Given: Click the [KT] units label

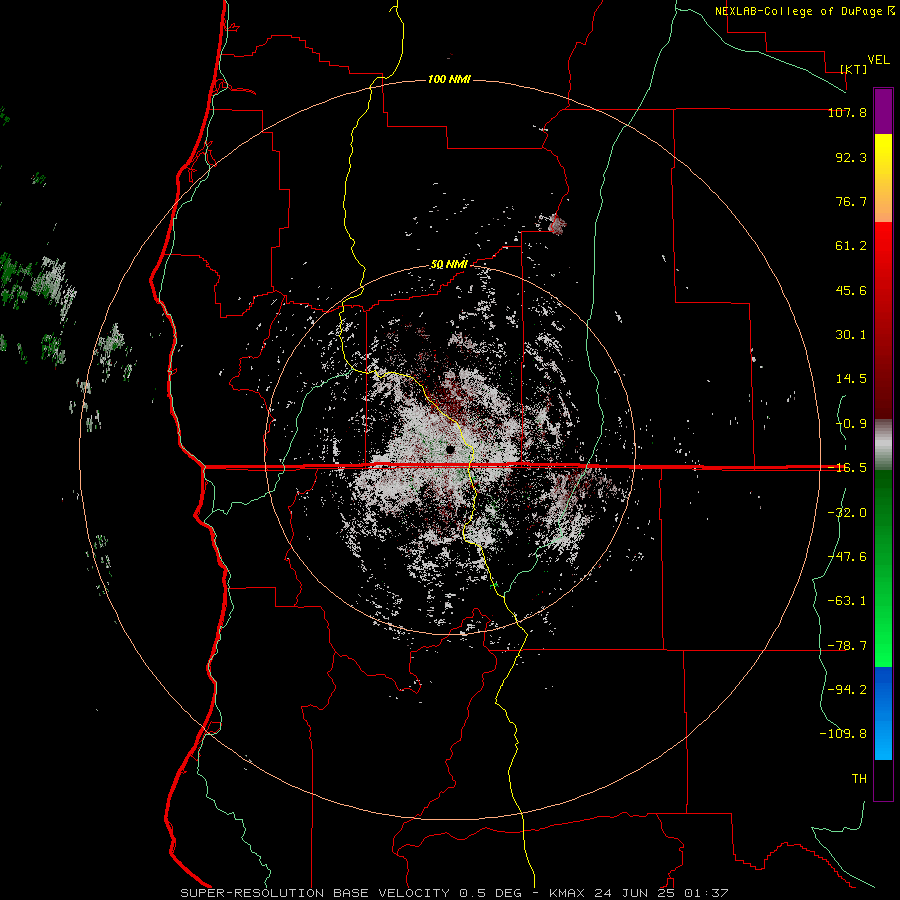Looking at the screenshot, I should pyautogui.click(x=854, y=69).
